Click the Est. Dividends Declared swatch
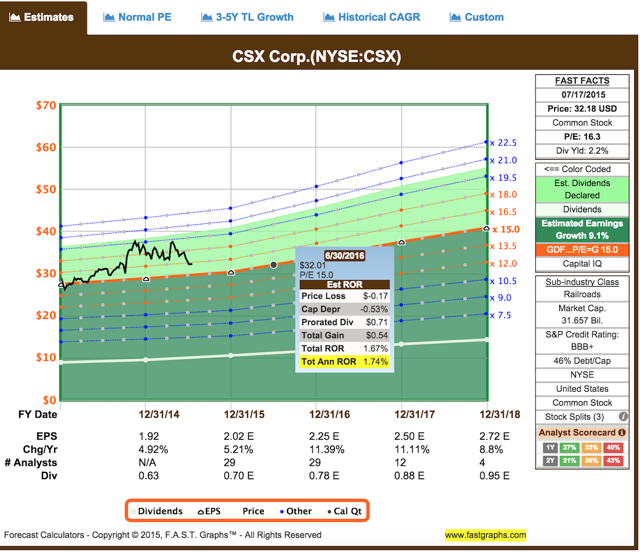Screen dimensions: 640x552 [x=582, y=189]
